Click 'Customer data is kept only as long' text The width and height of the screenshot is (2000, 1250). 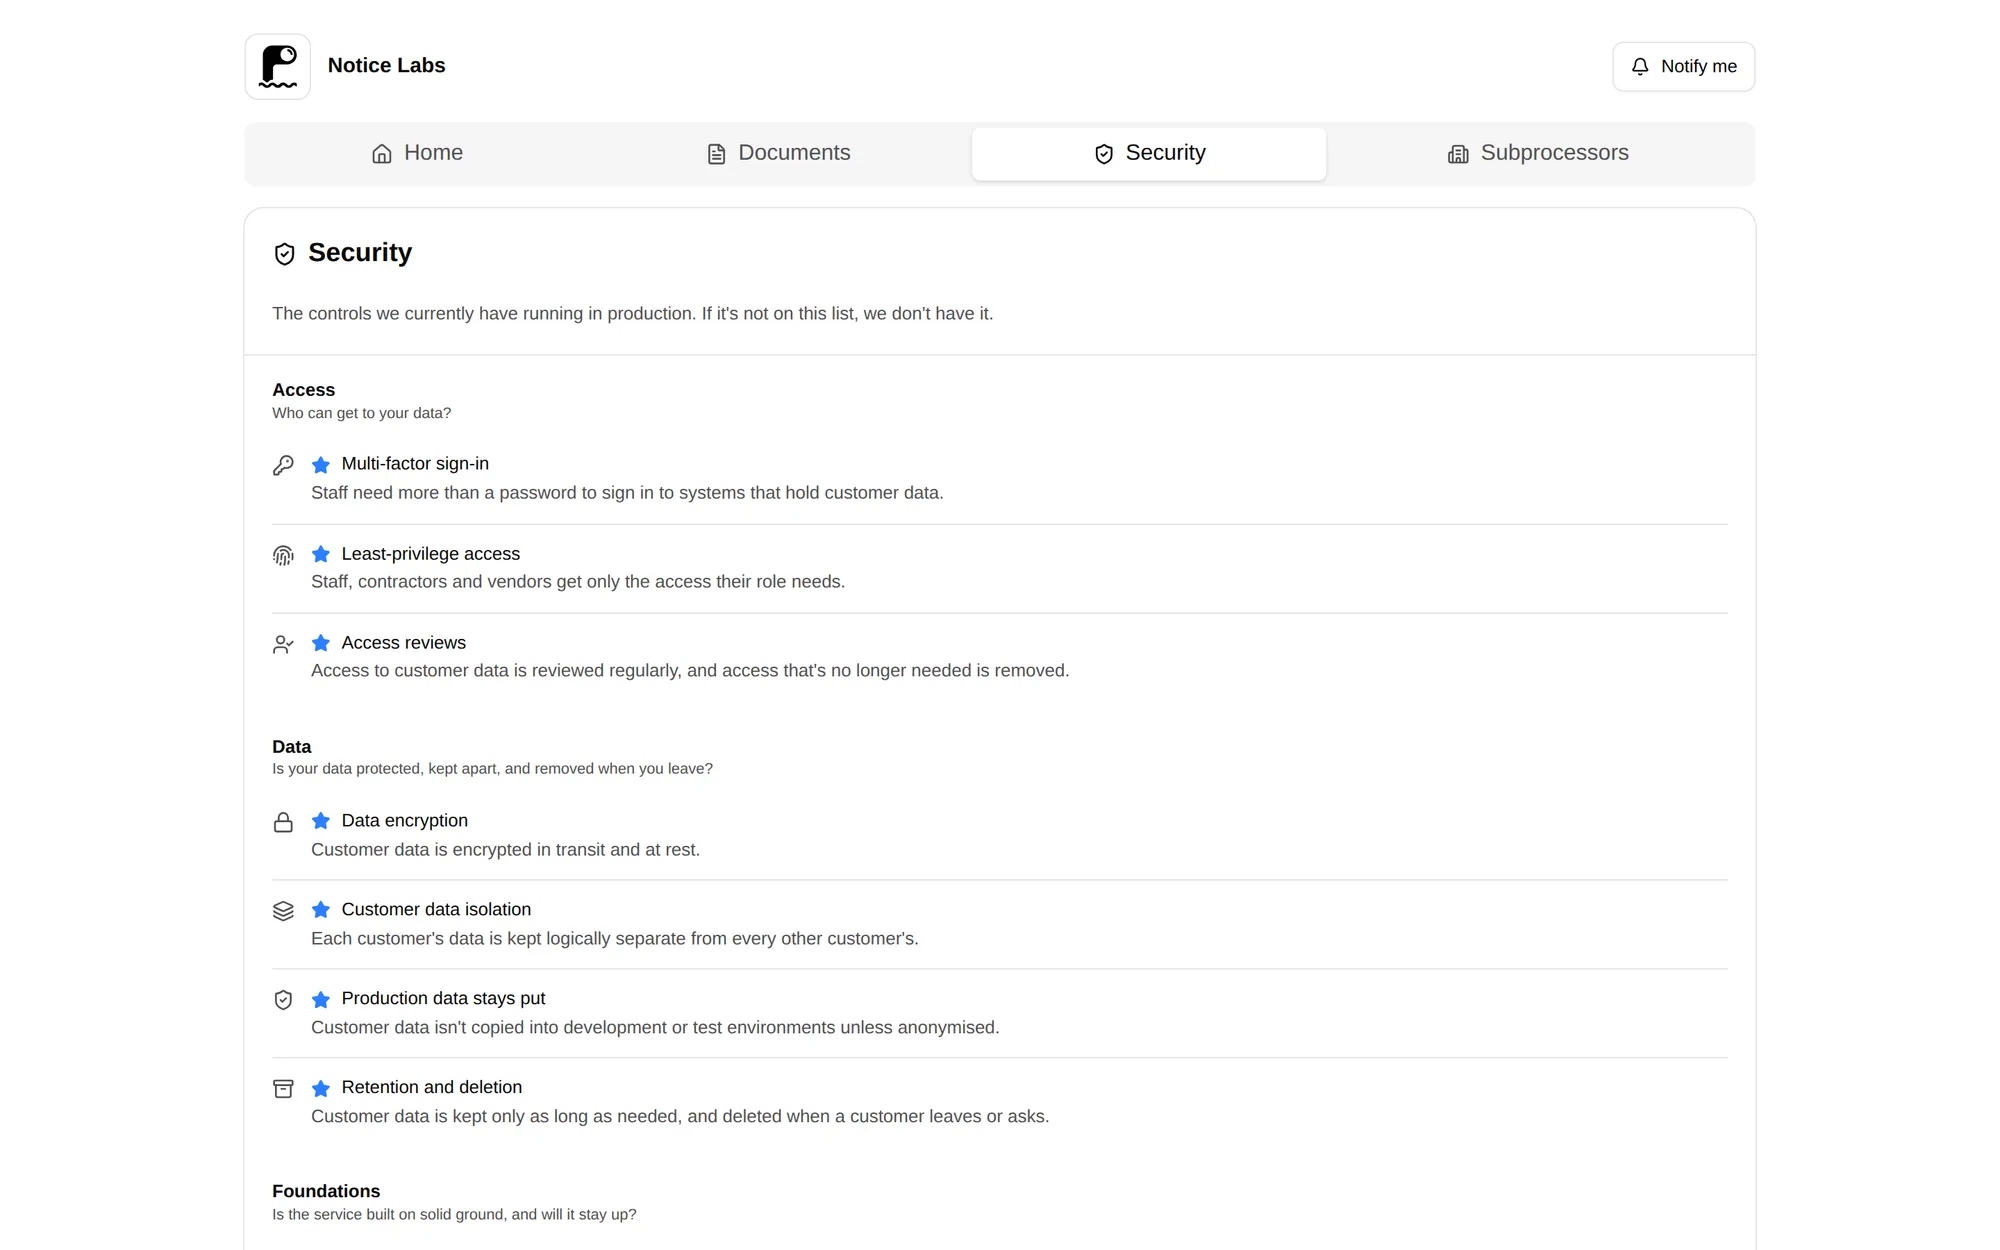[680, 1117]
